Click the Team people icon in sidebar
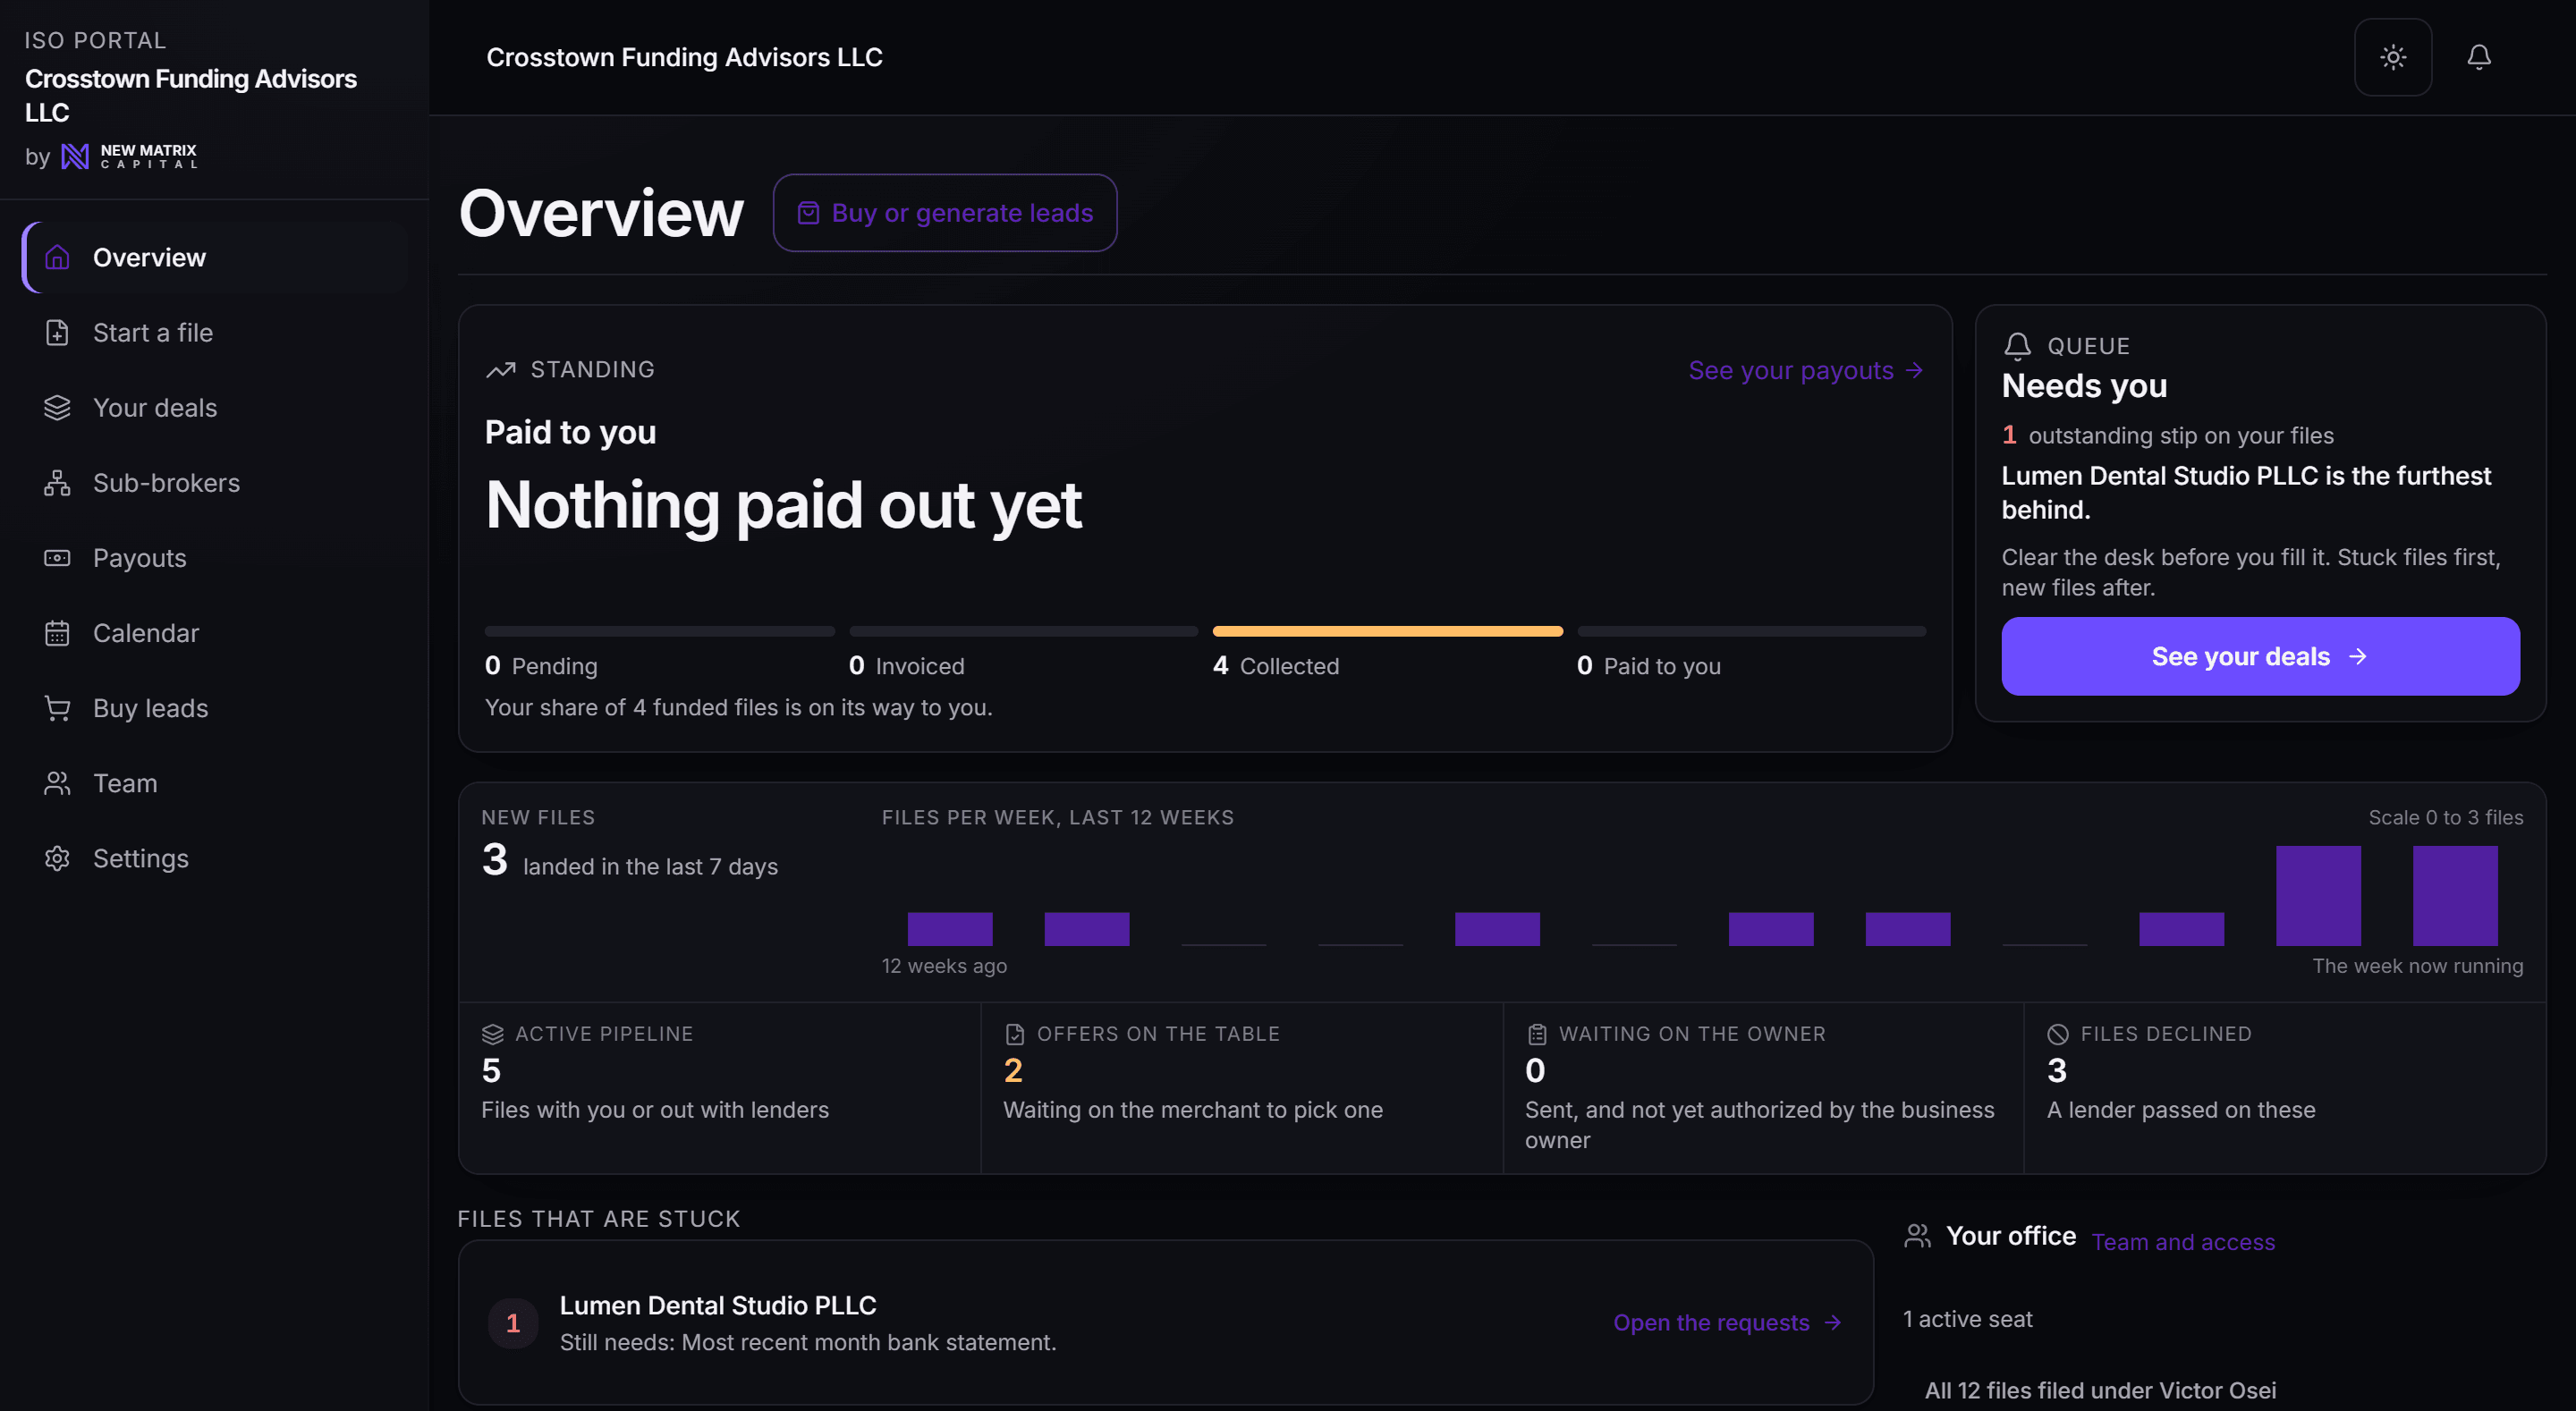 pos(57,782)
